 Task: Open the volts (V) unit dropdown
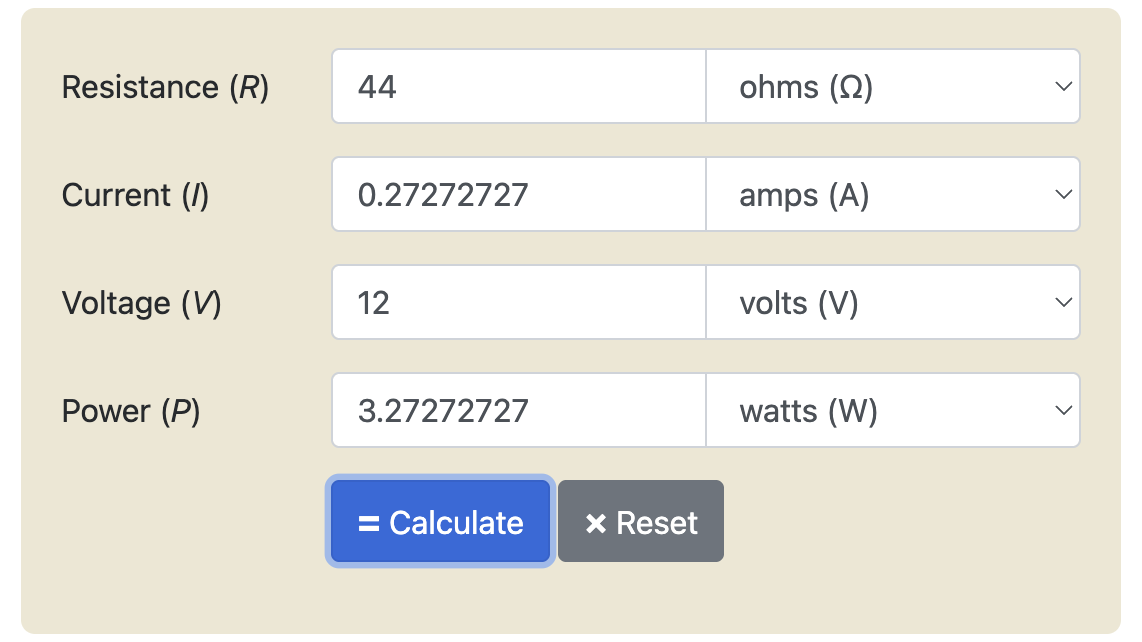893,302
